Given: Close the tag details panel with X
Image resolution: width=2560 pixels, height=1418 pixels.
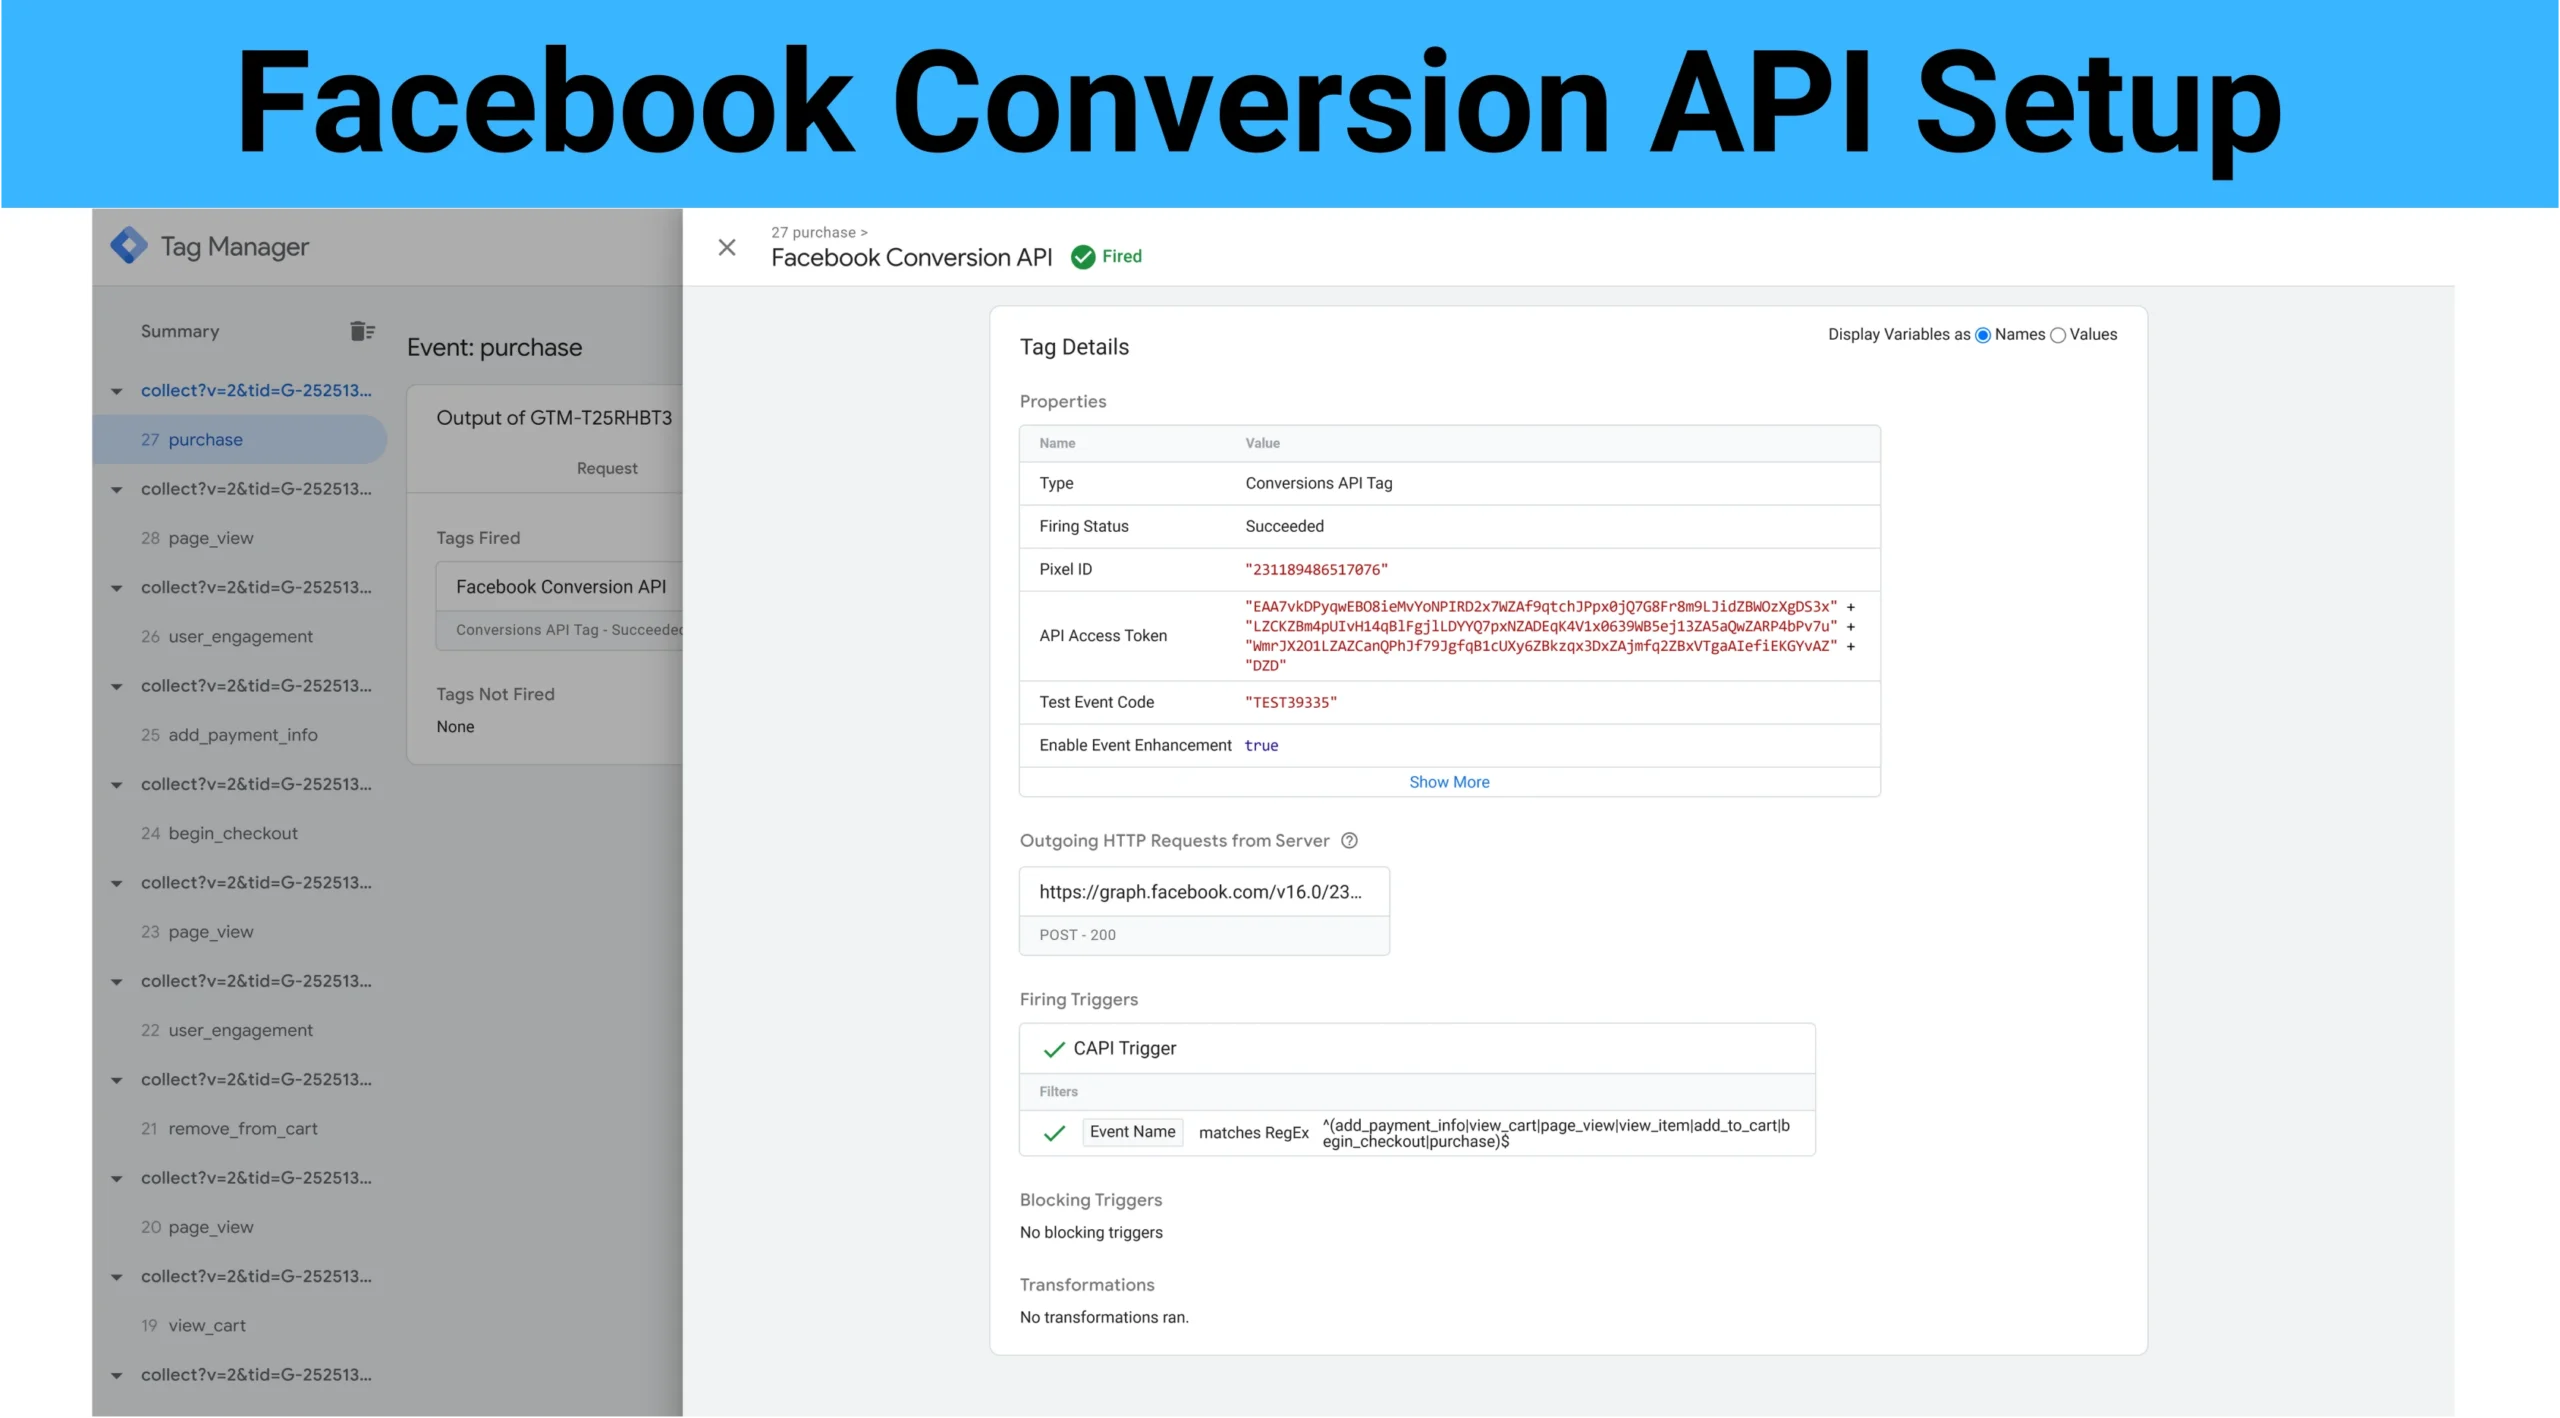Looking at the screenshot, I should 727,247.
